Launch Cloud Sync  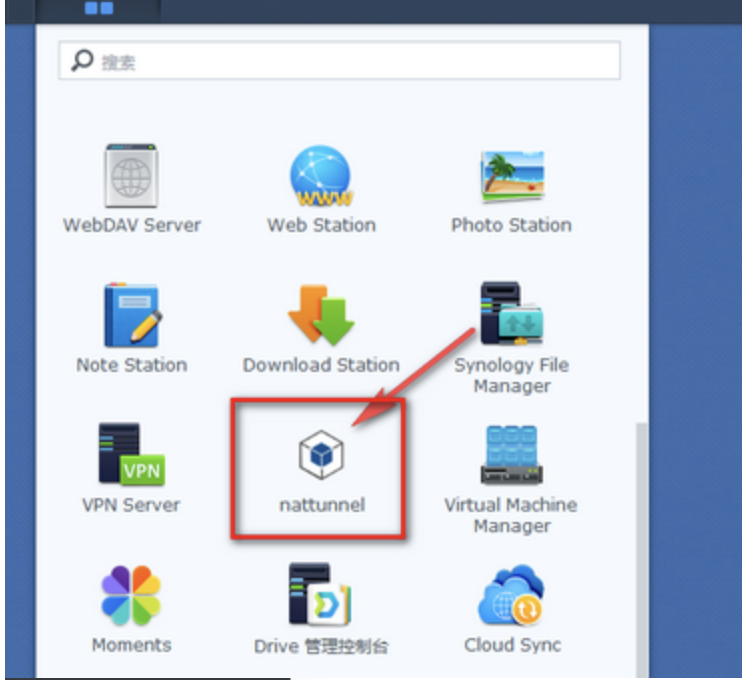512,595
